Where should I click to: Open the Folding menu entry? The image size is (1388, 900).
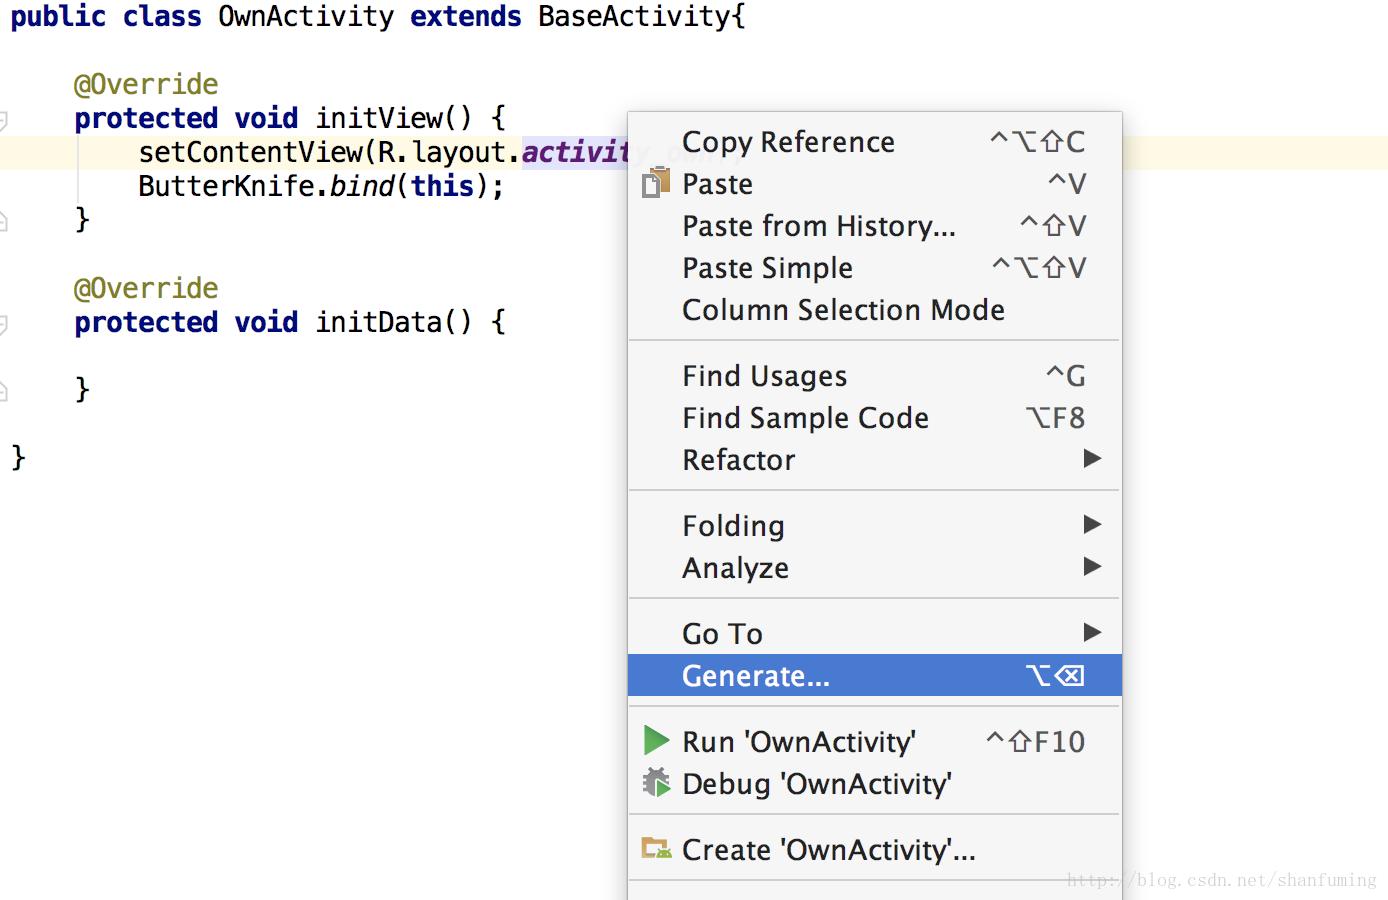point(875,526)
